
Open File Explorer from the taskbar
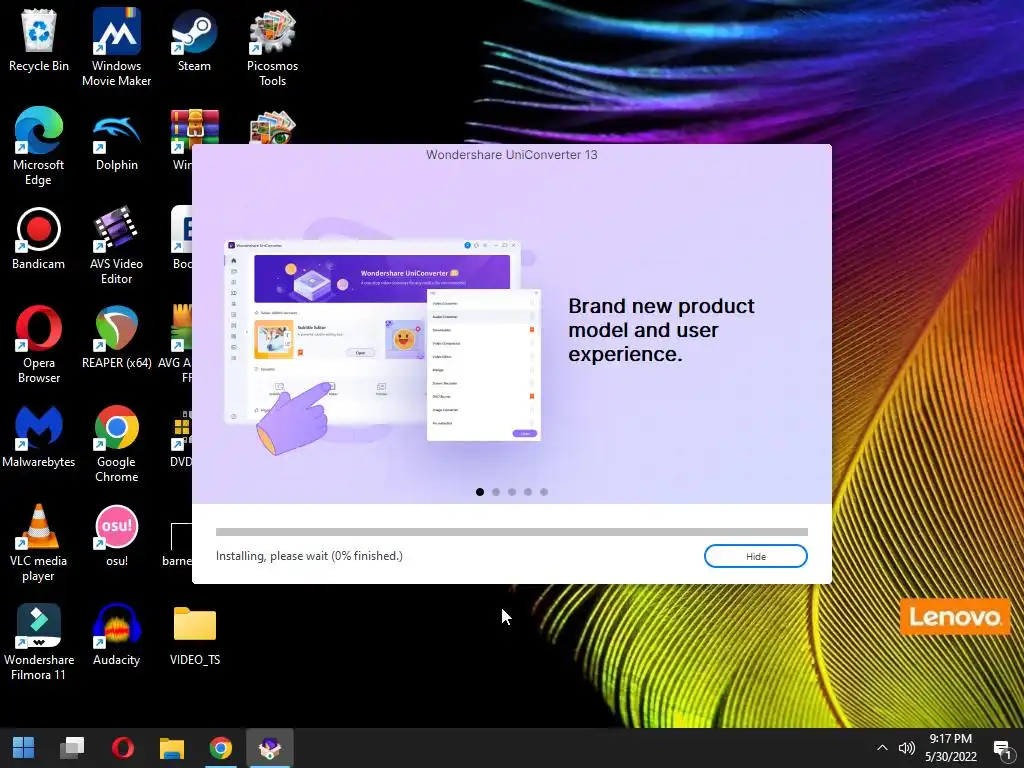(172, 748)
